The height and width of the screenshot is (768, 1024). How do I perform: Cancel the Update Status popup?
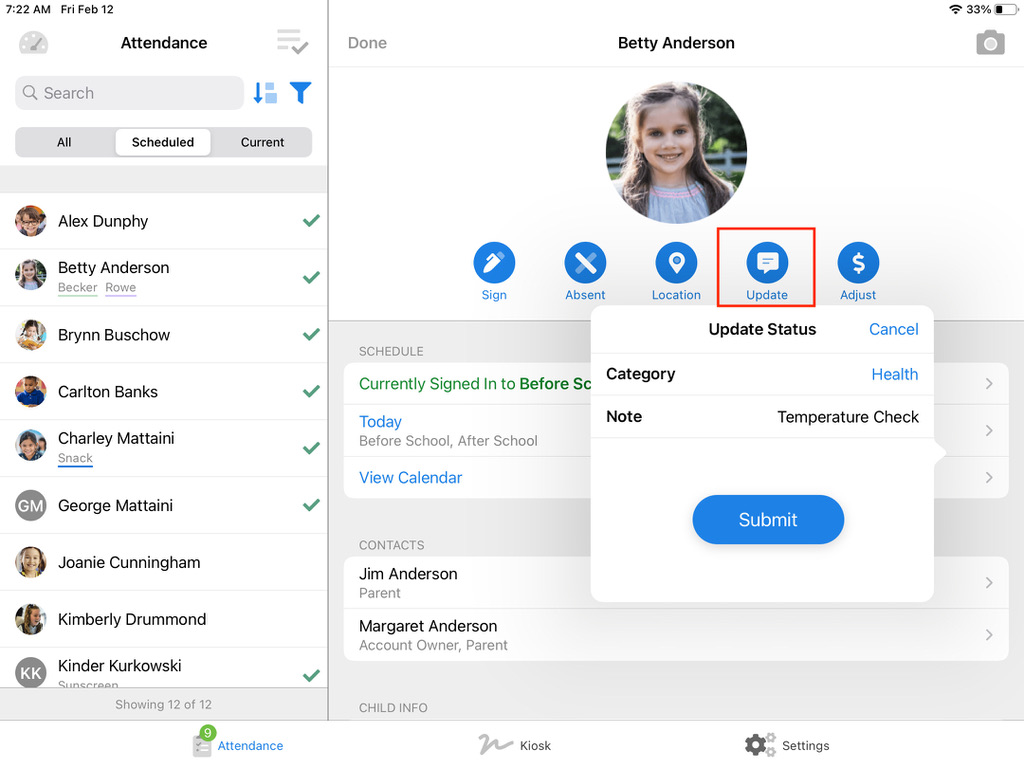[893, 329]
